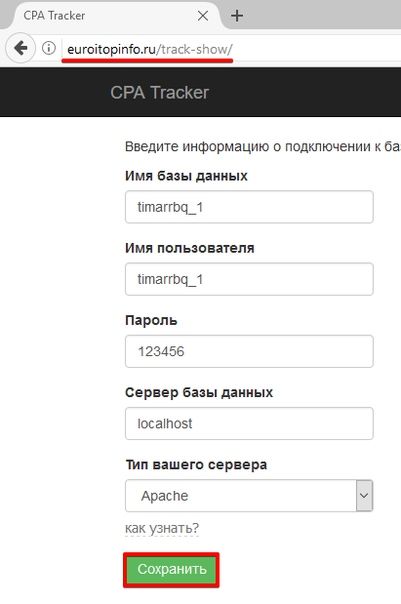
Task: Open a new tab with plus icon
Action: click(x=237, y=16)
